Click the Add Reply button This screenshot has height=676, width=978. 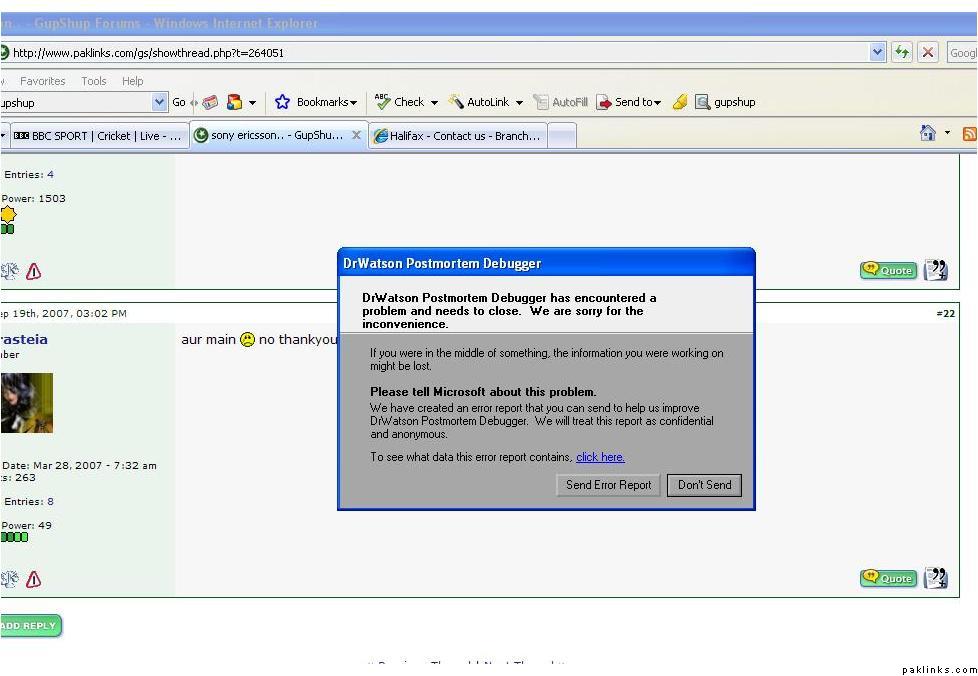pyautogui.click(x=30, y=626)
